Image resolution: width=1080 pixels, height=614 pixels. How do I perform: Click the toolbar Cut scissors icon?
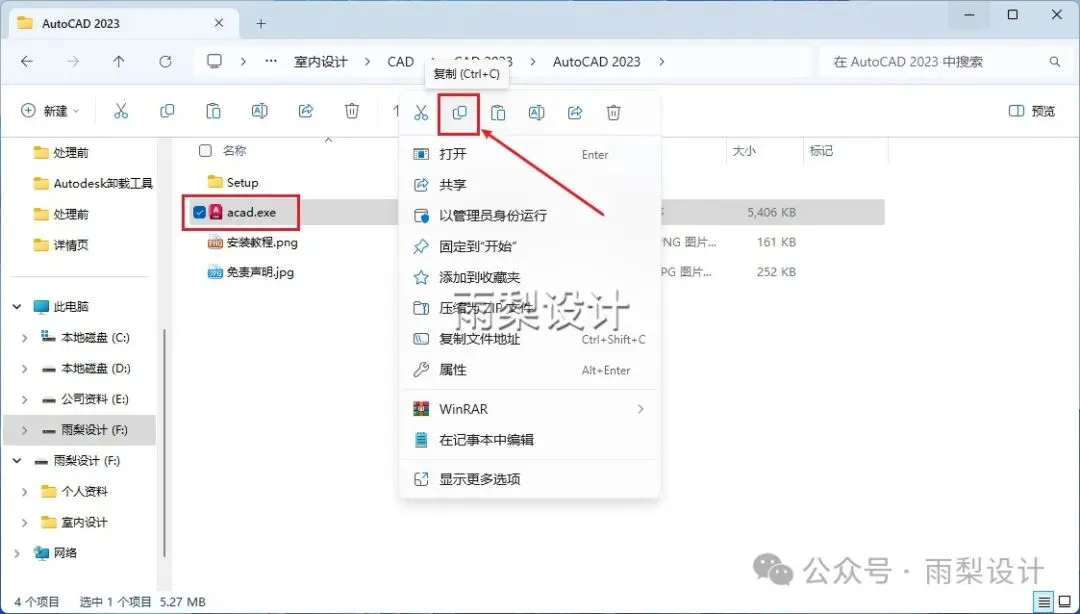(121, 111)
